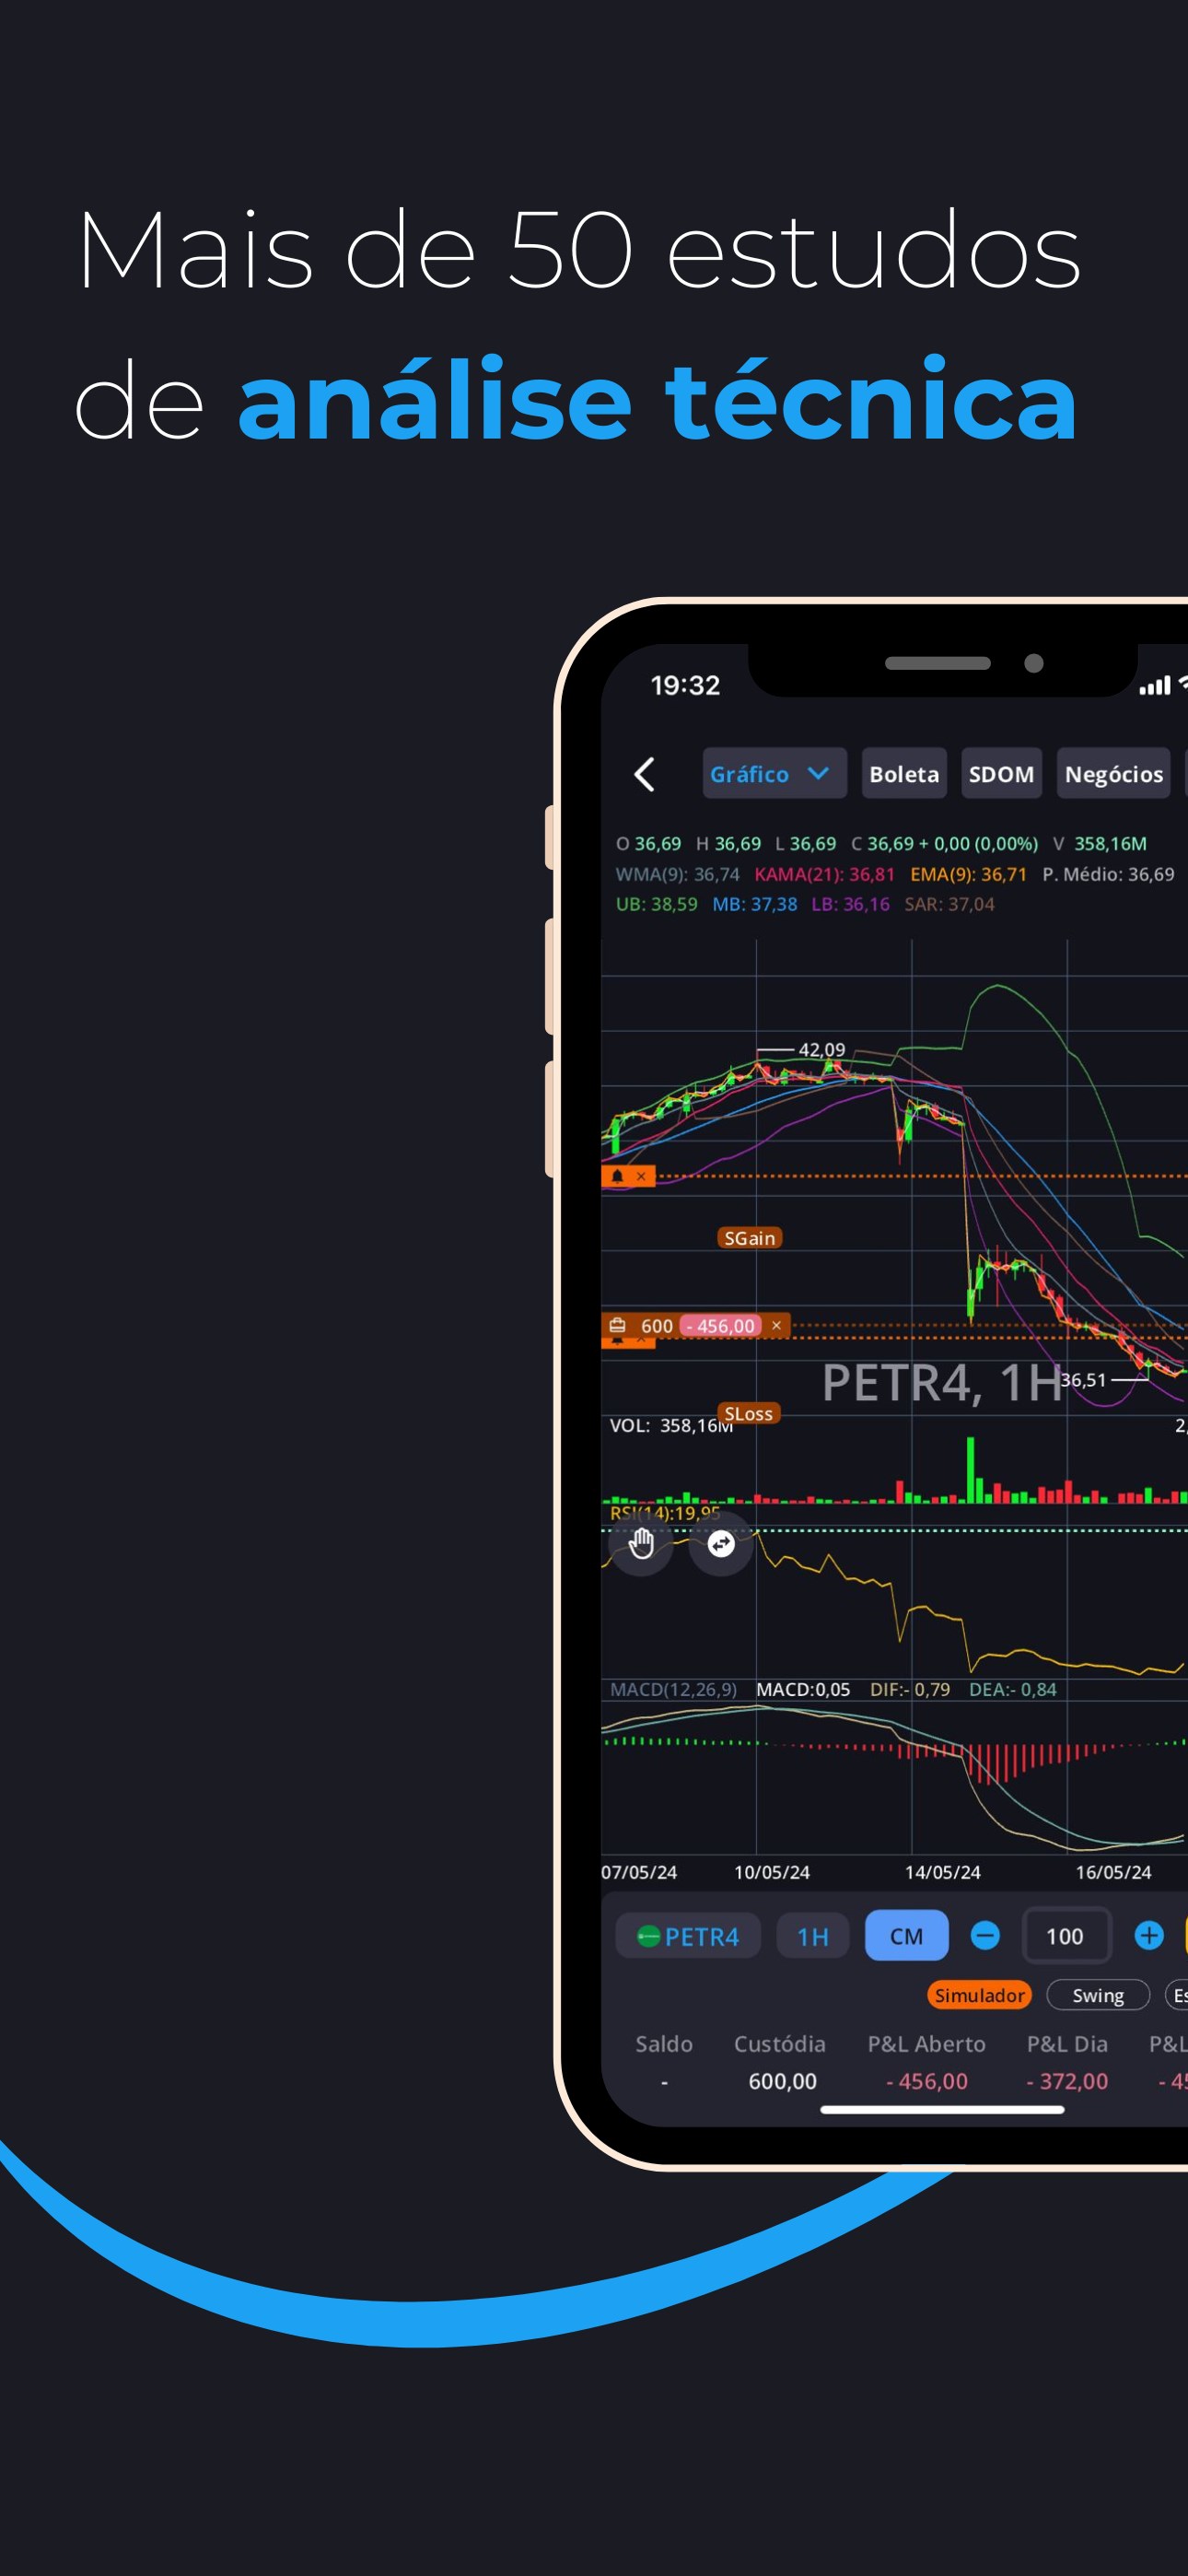Decrease quantity with minus icon
This screenshot has width=1188, height=2576.
(985, 1936)
